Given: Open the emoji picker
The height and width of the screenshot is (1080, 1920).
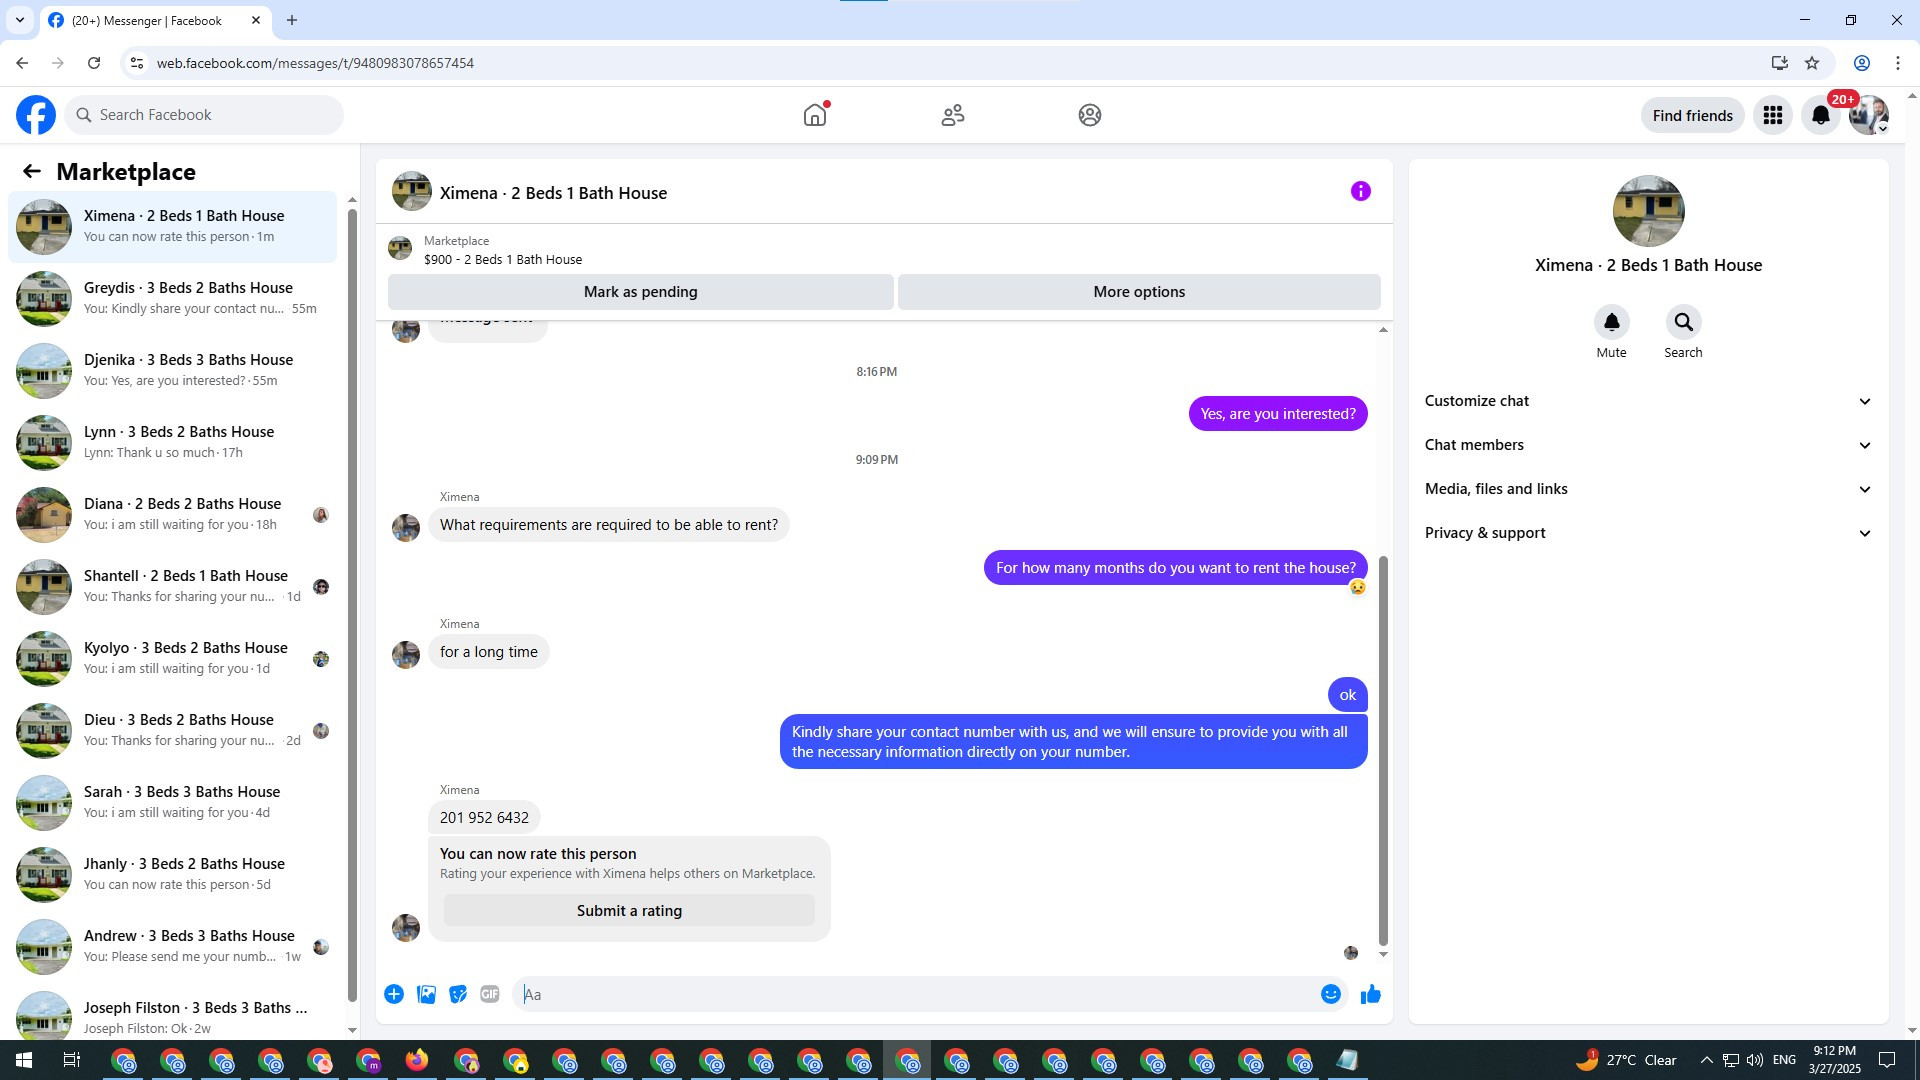Looking at the screenshot, I should [x=1330, y=994].
